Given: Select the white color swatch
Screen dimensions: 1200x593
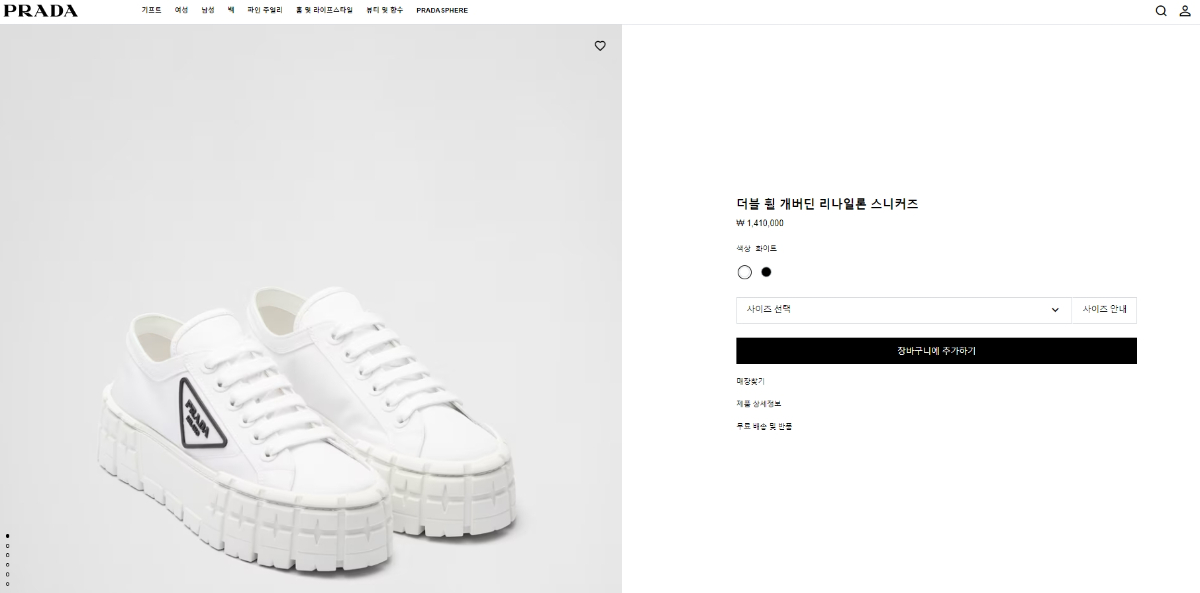Looking at the screenshot, I should tap(744, 272).
